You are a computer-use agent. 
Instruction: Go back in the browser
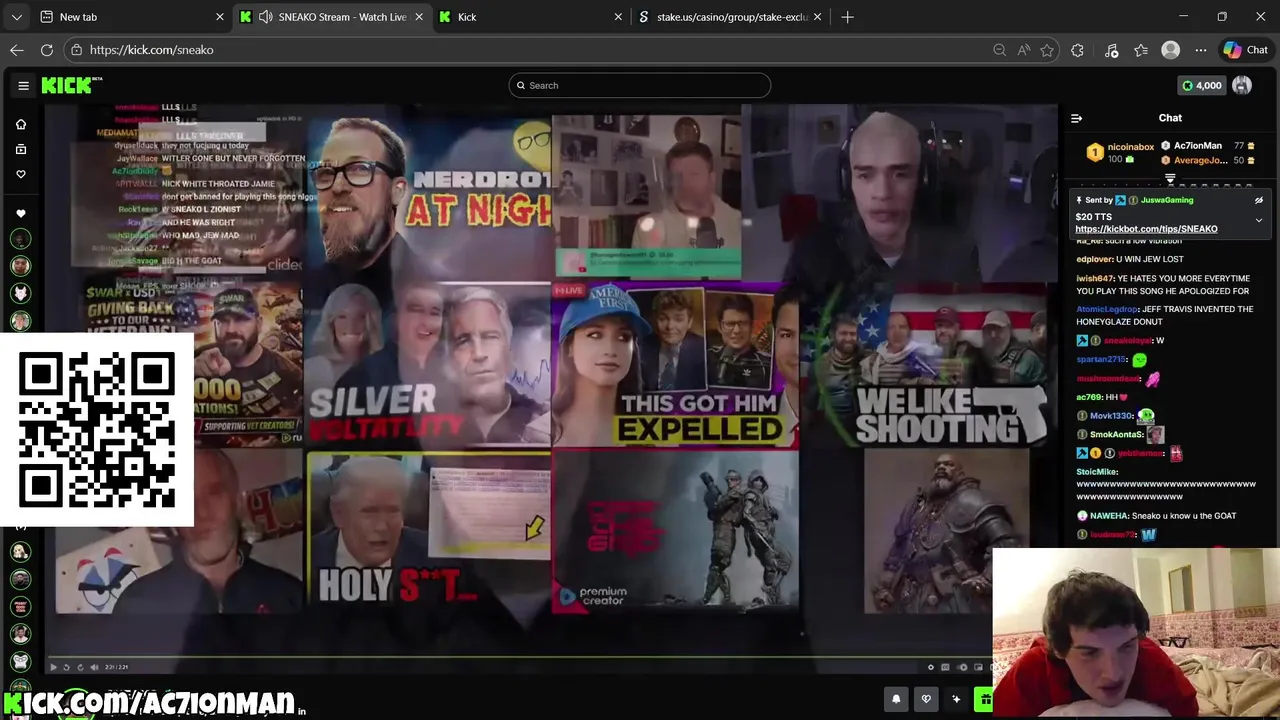tap(17, 50)
